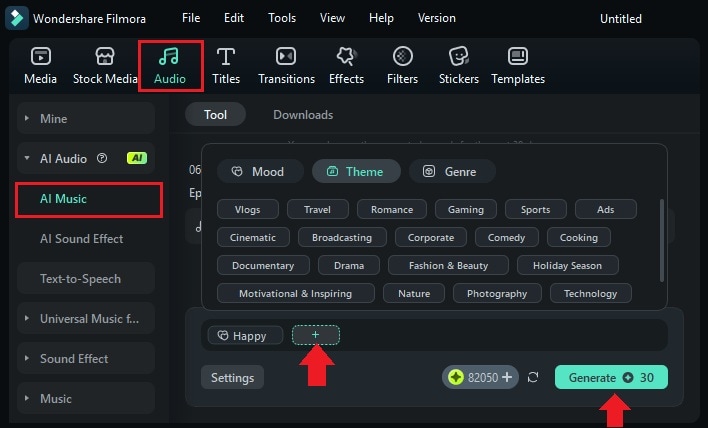708x428 pixels.
Task: Choose the Drama theme tag
Action: tap(349, 265)
